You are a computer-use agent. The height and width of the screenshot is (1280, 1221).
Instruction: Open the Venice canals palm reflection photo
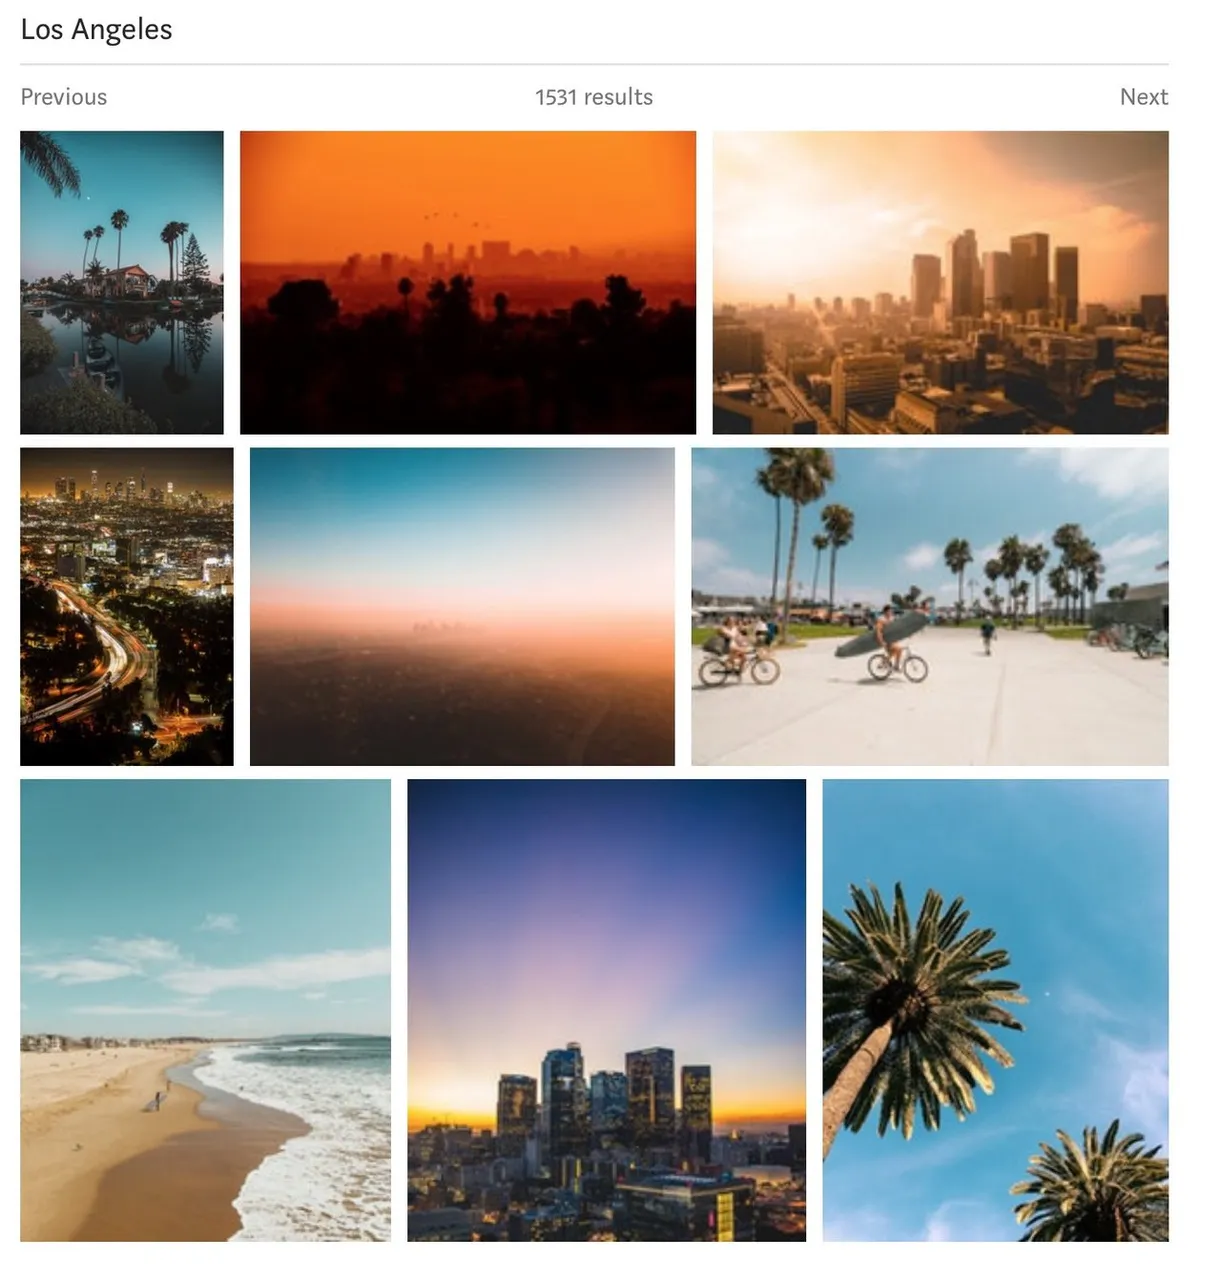[122, 282]
